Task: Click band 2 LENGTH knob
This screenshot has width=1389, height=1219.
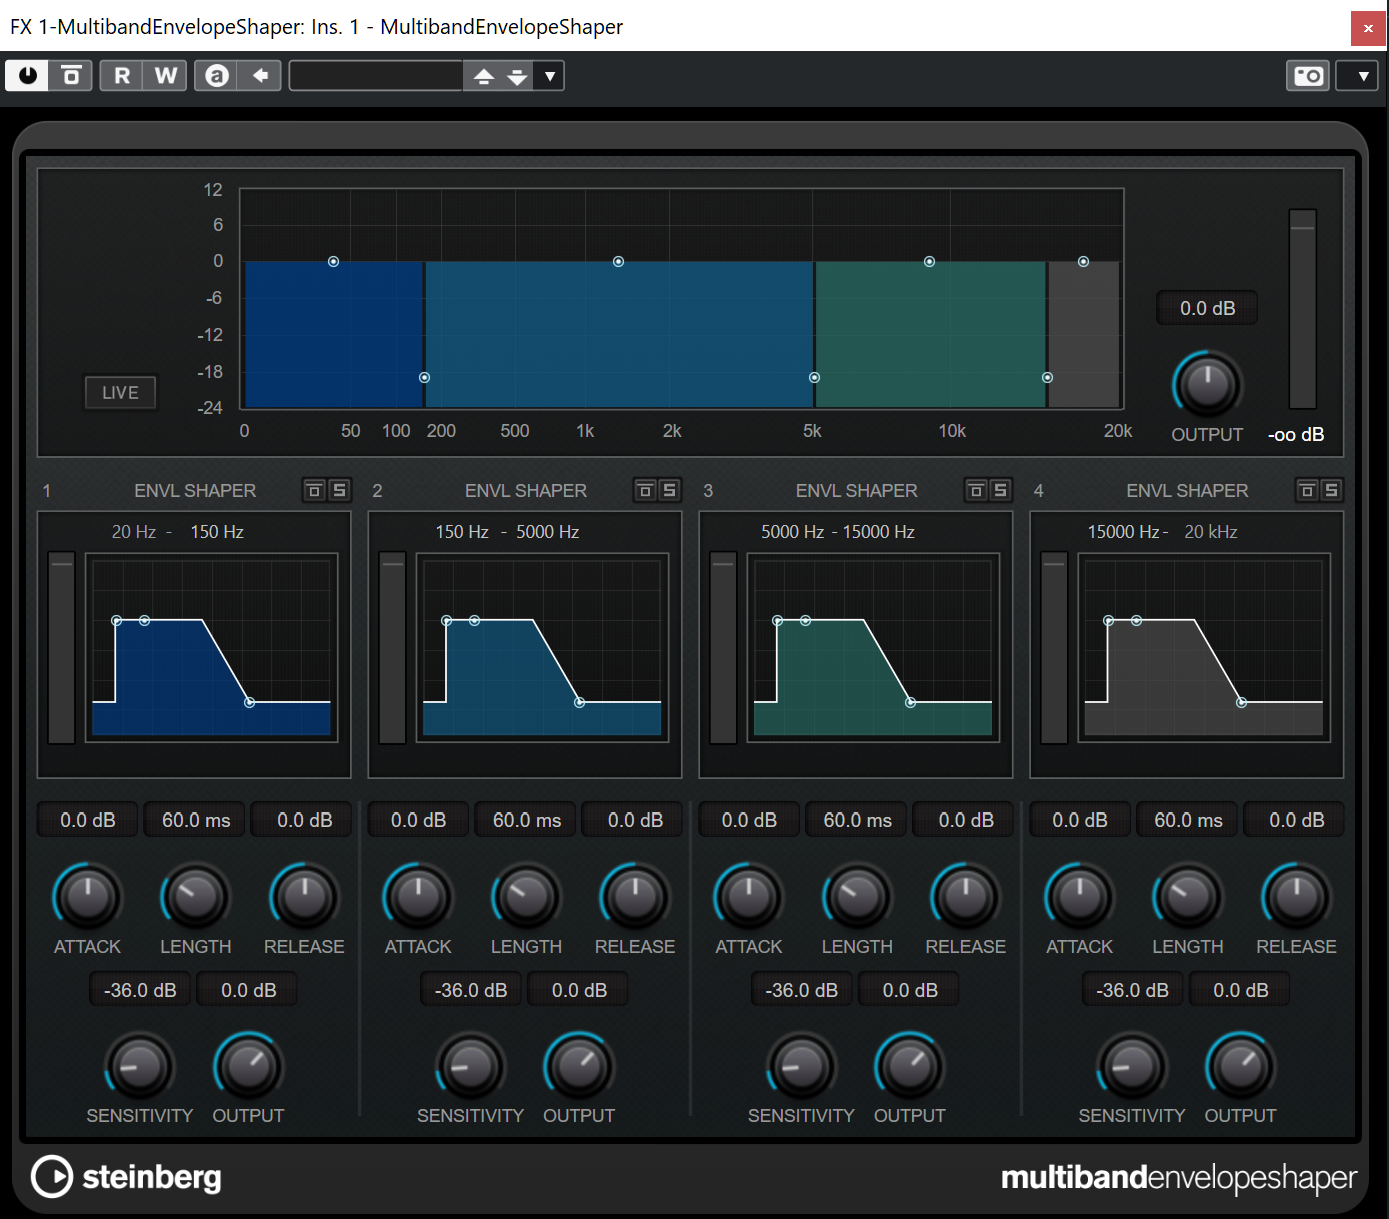Action: point(527,897)
